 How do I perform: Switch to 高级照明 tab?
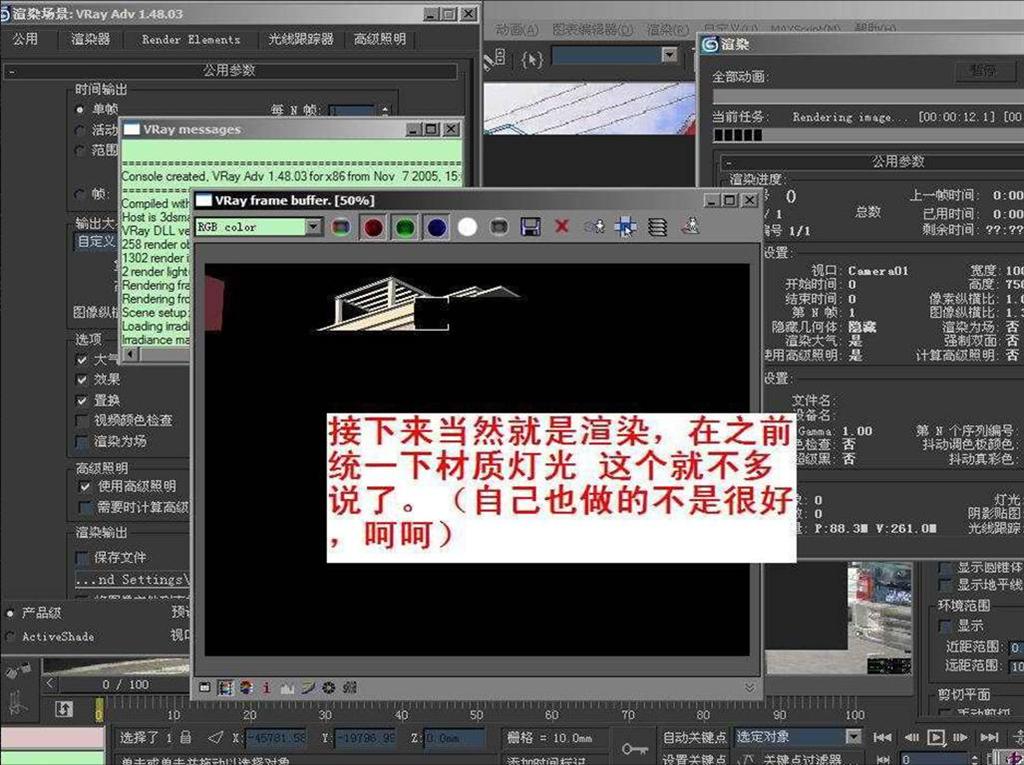point(379,39)
